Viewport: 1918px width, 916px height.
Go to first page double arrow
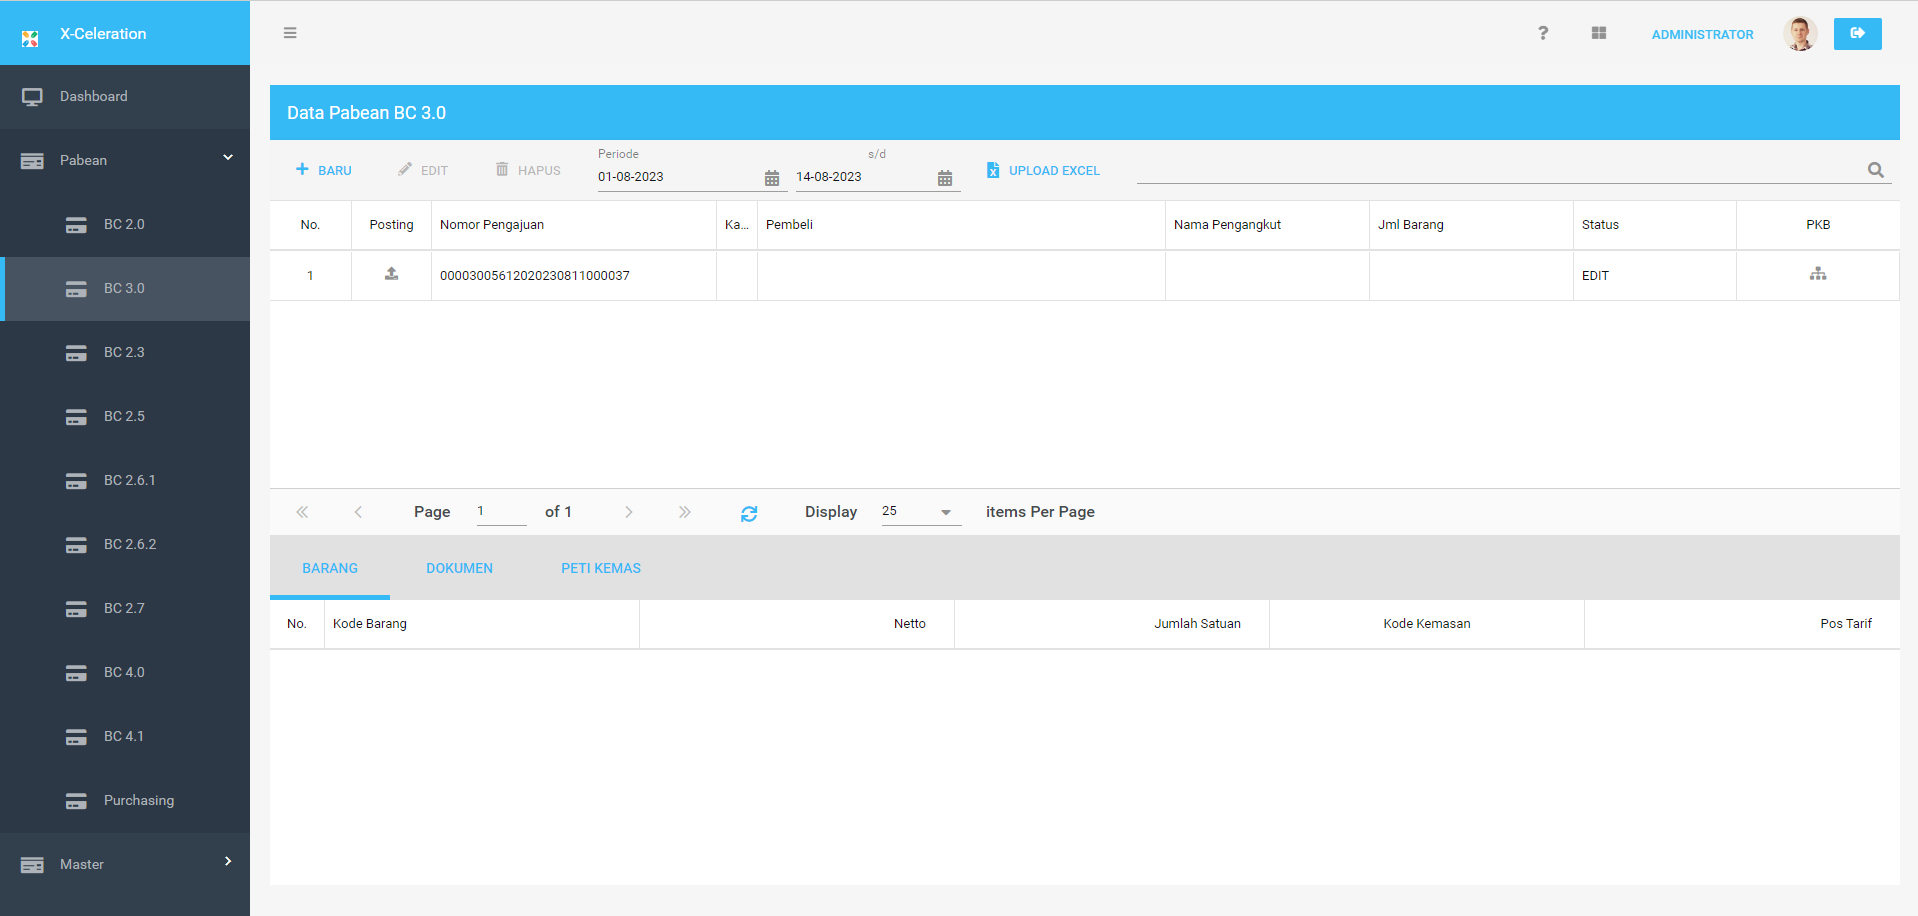point(302,512)
